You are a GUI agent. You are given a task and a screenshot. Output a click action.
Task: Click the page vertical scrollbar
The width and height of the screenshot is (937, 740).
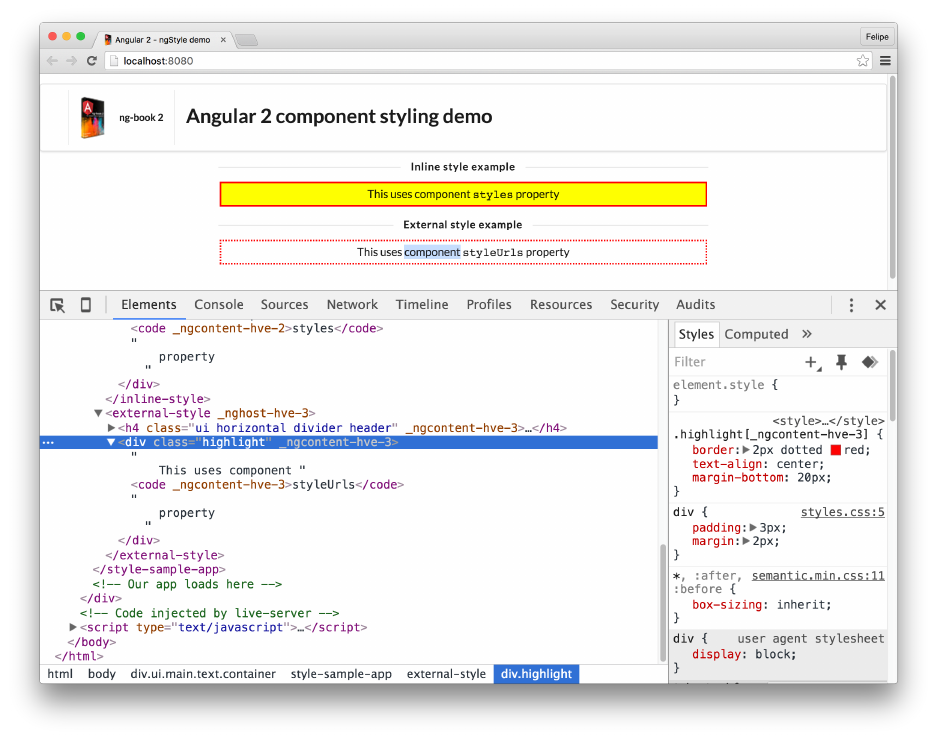892,178
